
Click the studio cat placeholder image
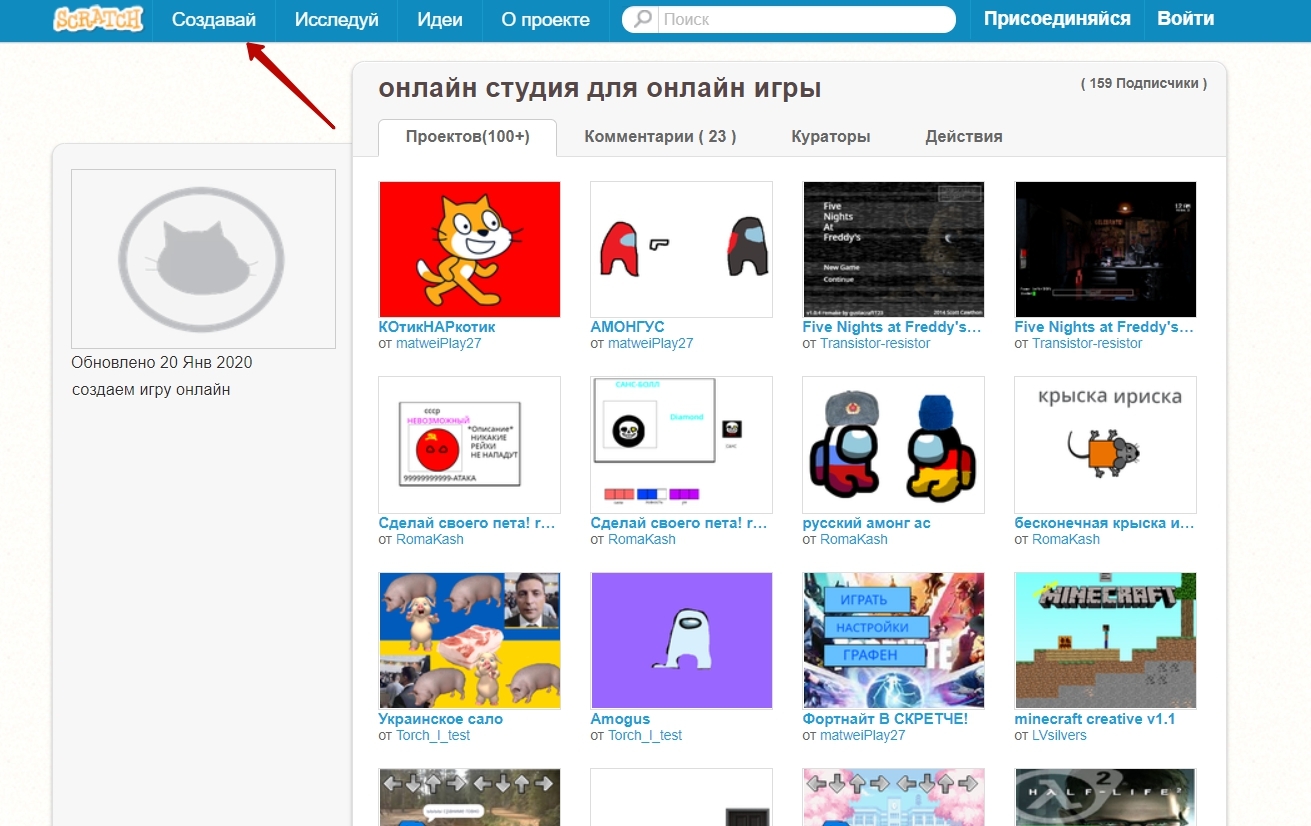point(203,259)
